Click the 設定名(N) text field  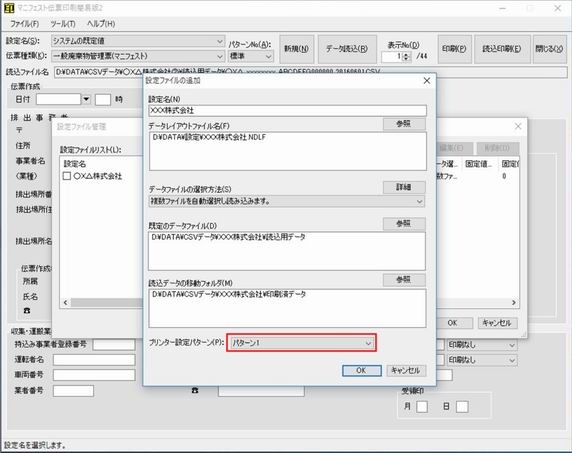tap(287, 111)
